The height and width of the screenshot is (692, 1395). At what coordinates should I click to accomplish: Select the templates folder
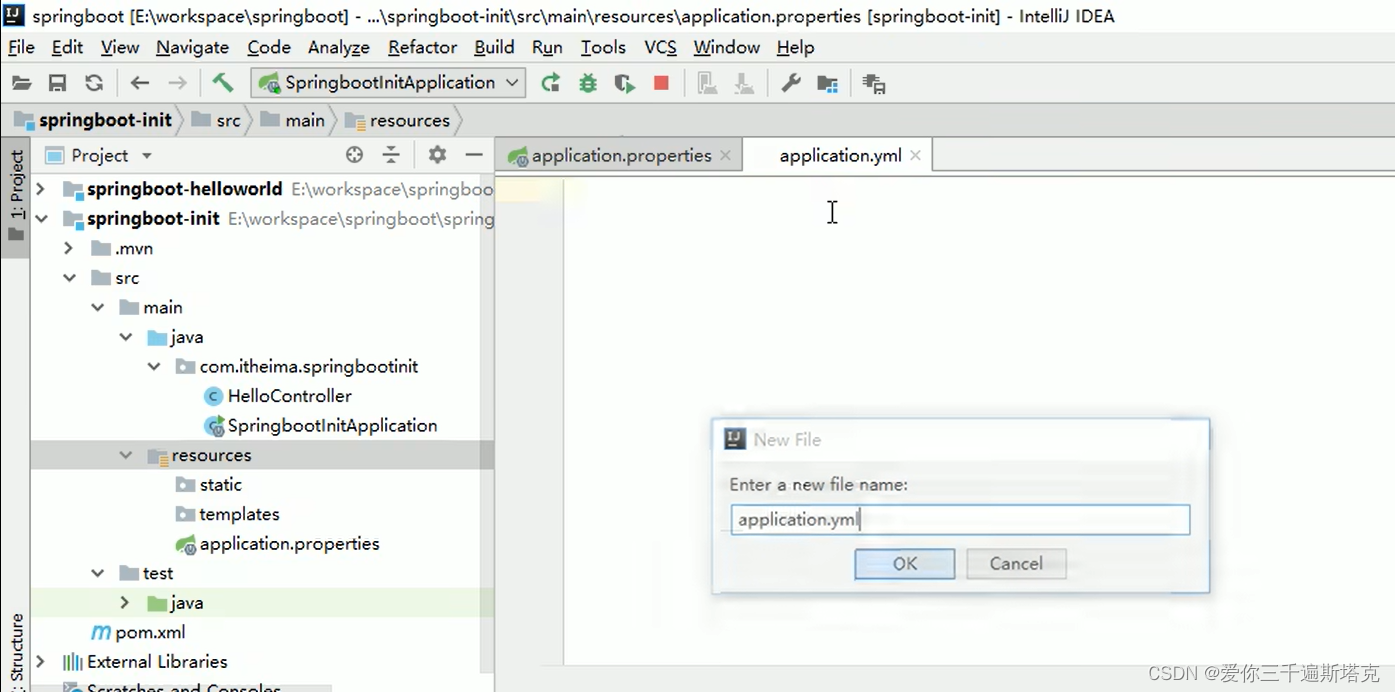[228, 514]
